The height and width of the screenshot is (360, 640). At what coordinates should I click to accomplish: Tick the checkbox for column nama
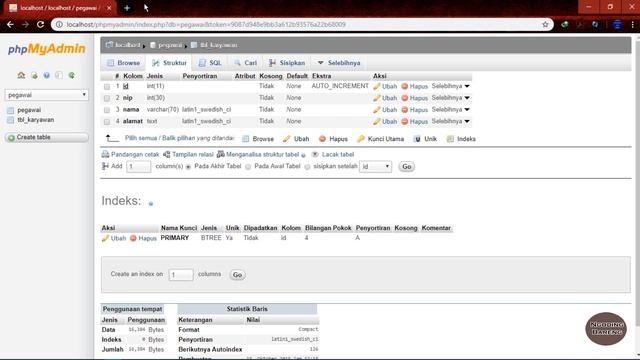pyautogui.click(x=107, y=110)
